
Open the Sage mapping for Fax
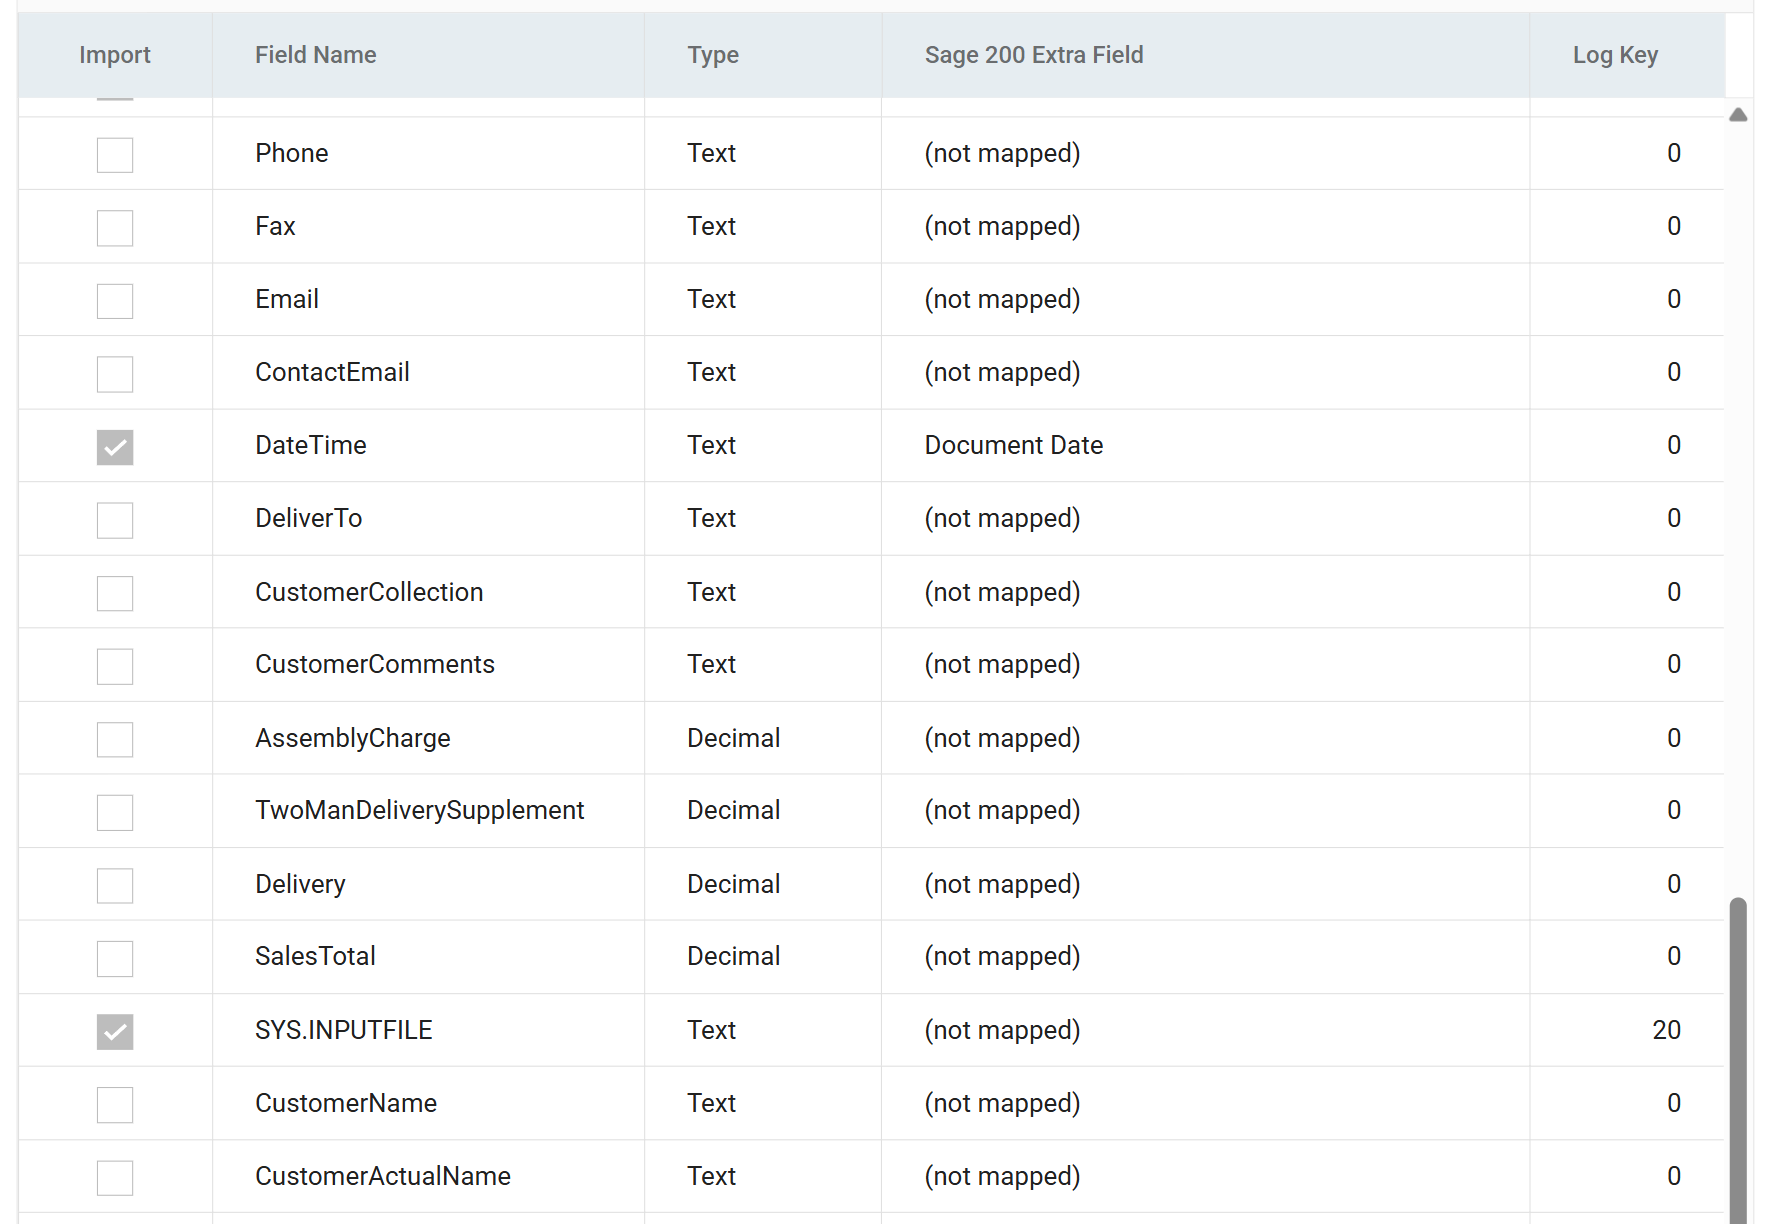coord(1205,226)
